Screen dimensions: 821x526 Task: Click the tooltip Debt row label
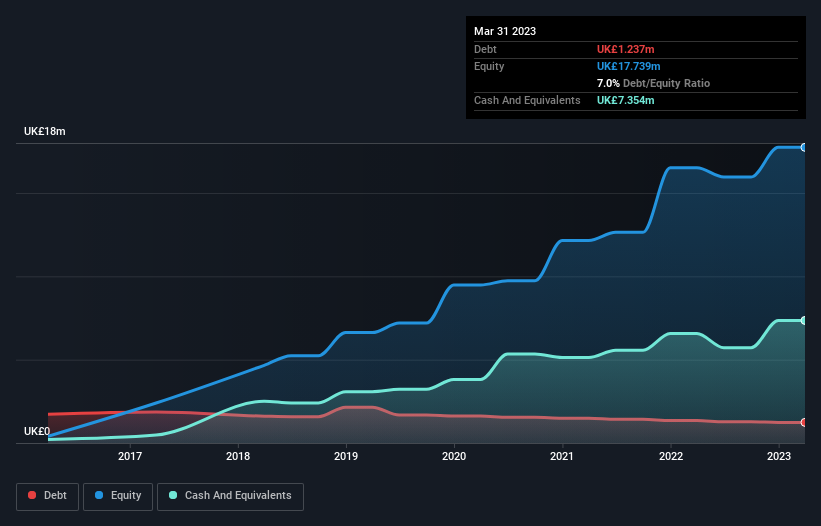tap(485, 49)
